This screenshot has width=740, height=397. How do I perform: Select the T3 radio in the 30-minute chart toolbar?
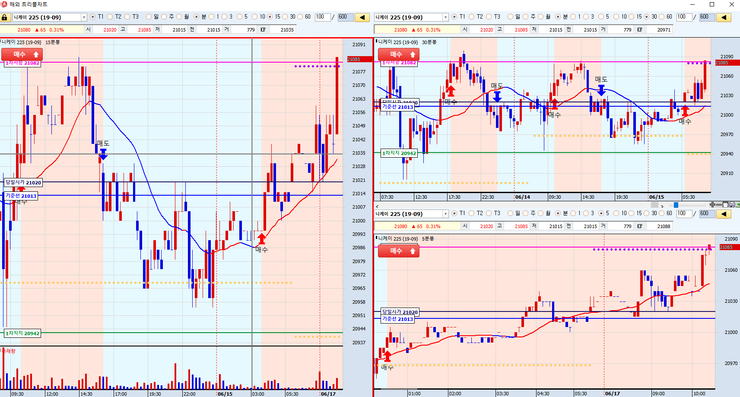point(489,17)
